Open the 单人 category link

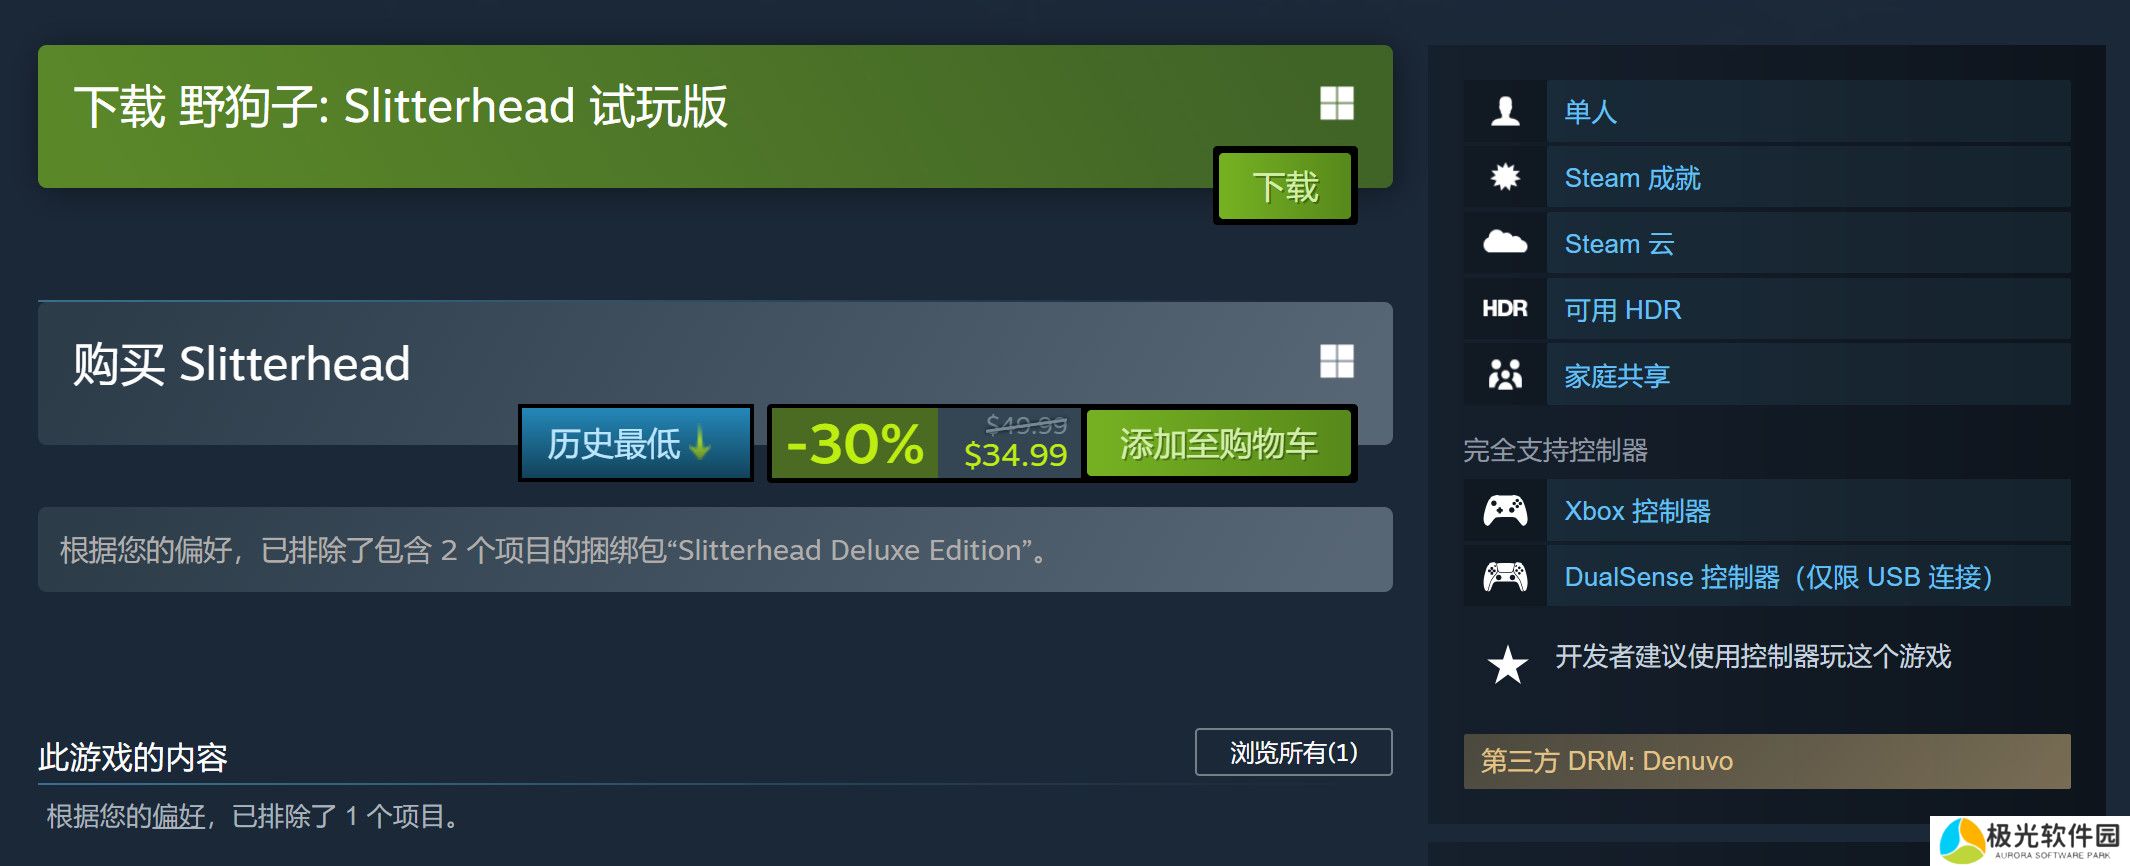click(x=1590, y=112)
